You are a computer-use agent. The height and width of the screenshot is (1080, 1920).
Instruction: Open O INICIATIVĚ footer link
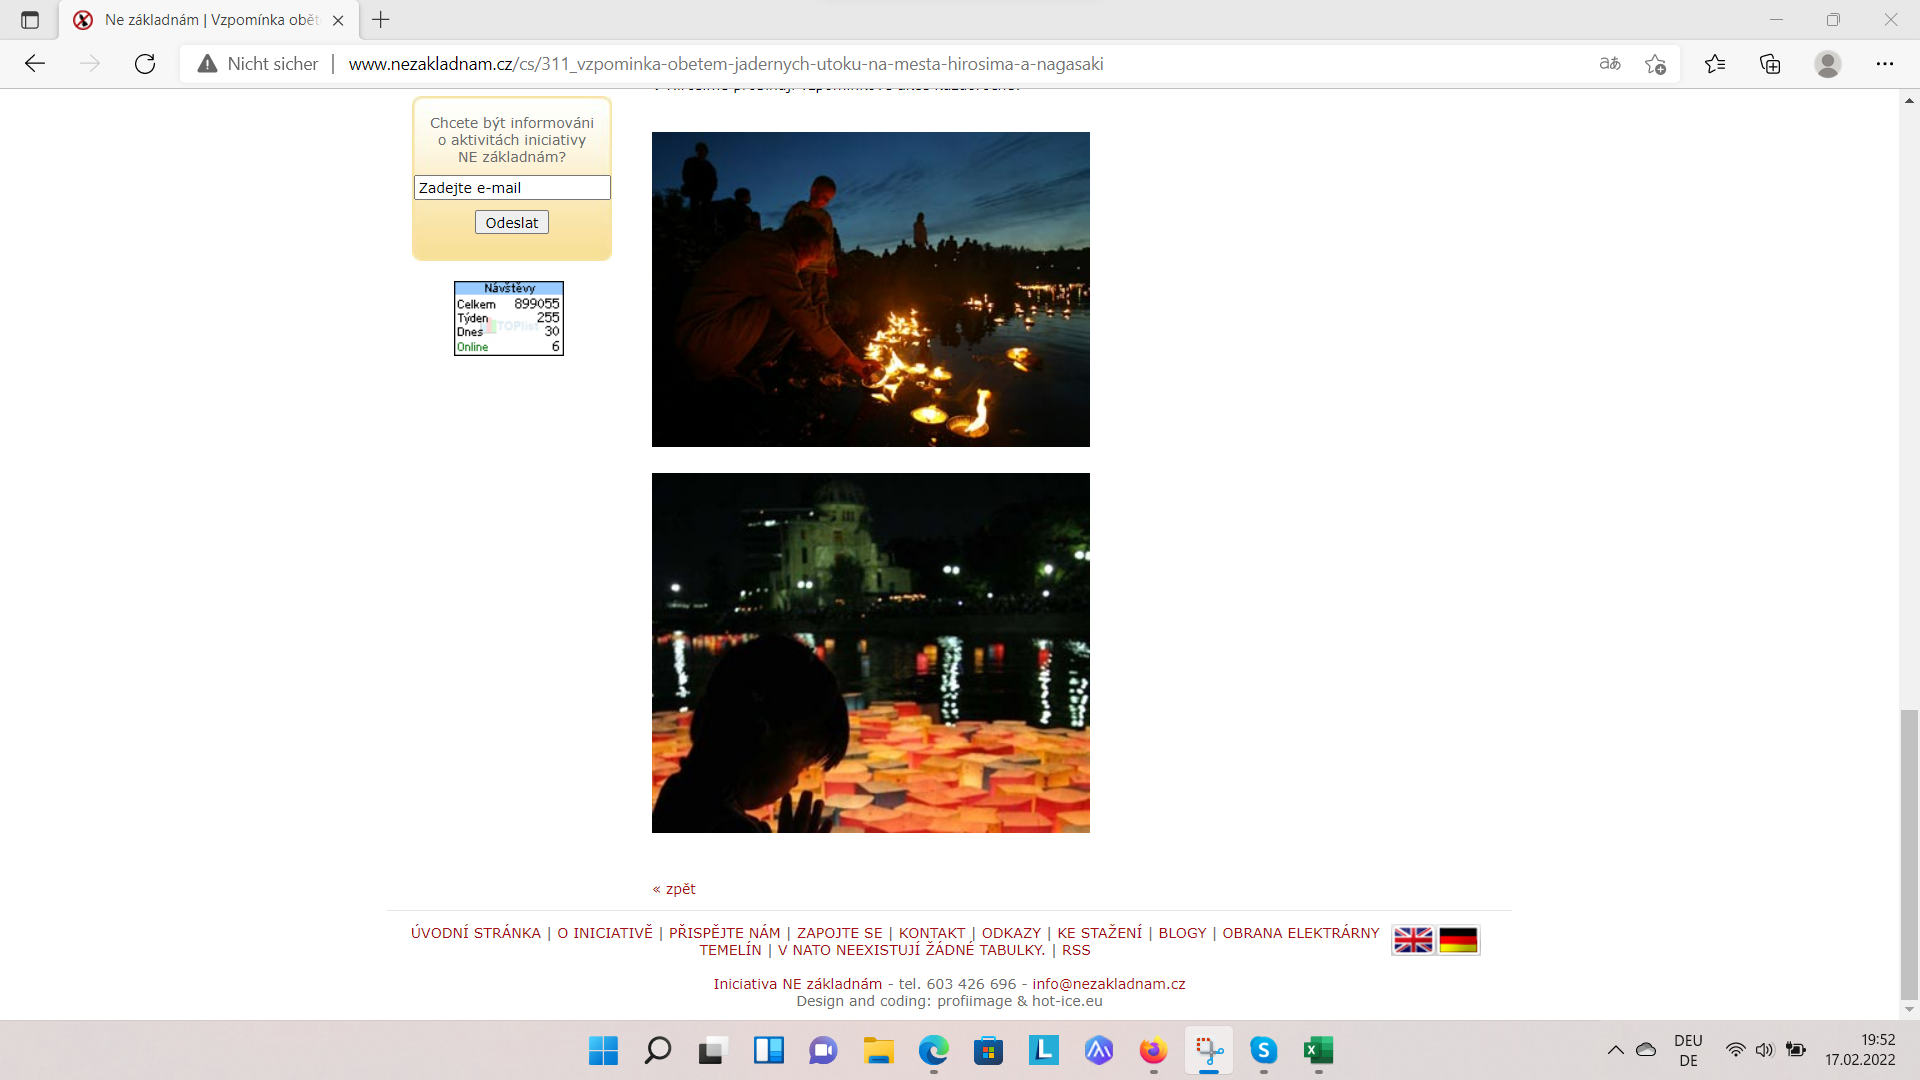605,933
